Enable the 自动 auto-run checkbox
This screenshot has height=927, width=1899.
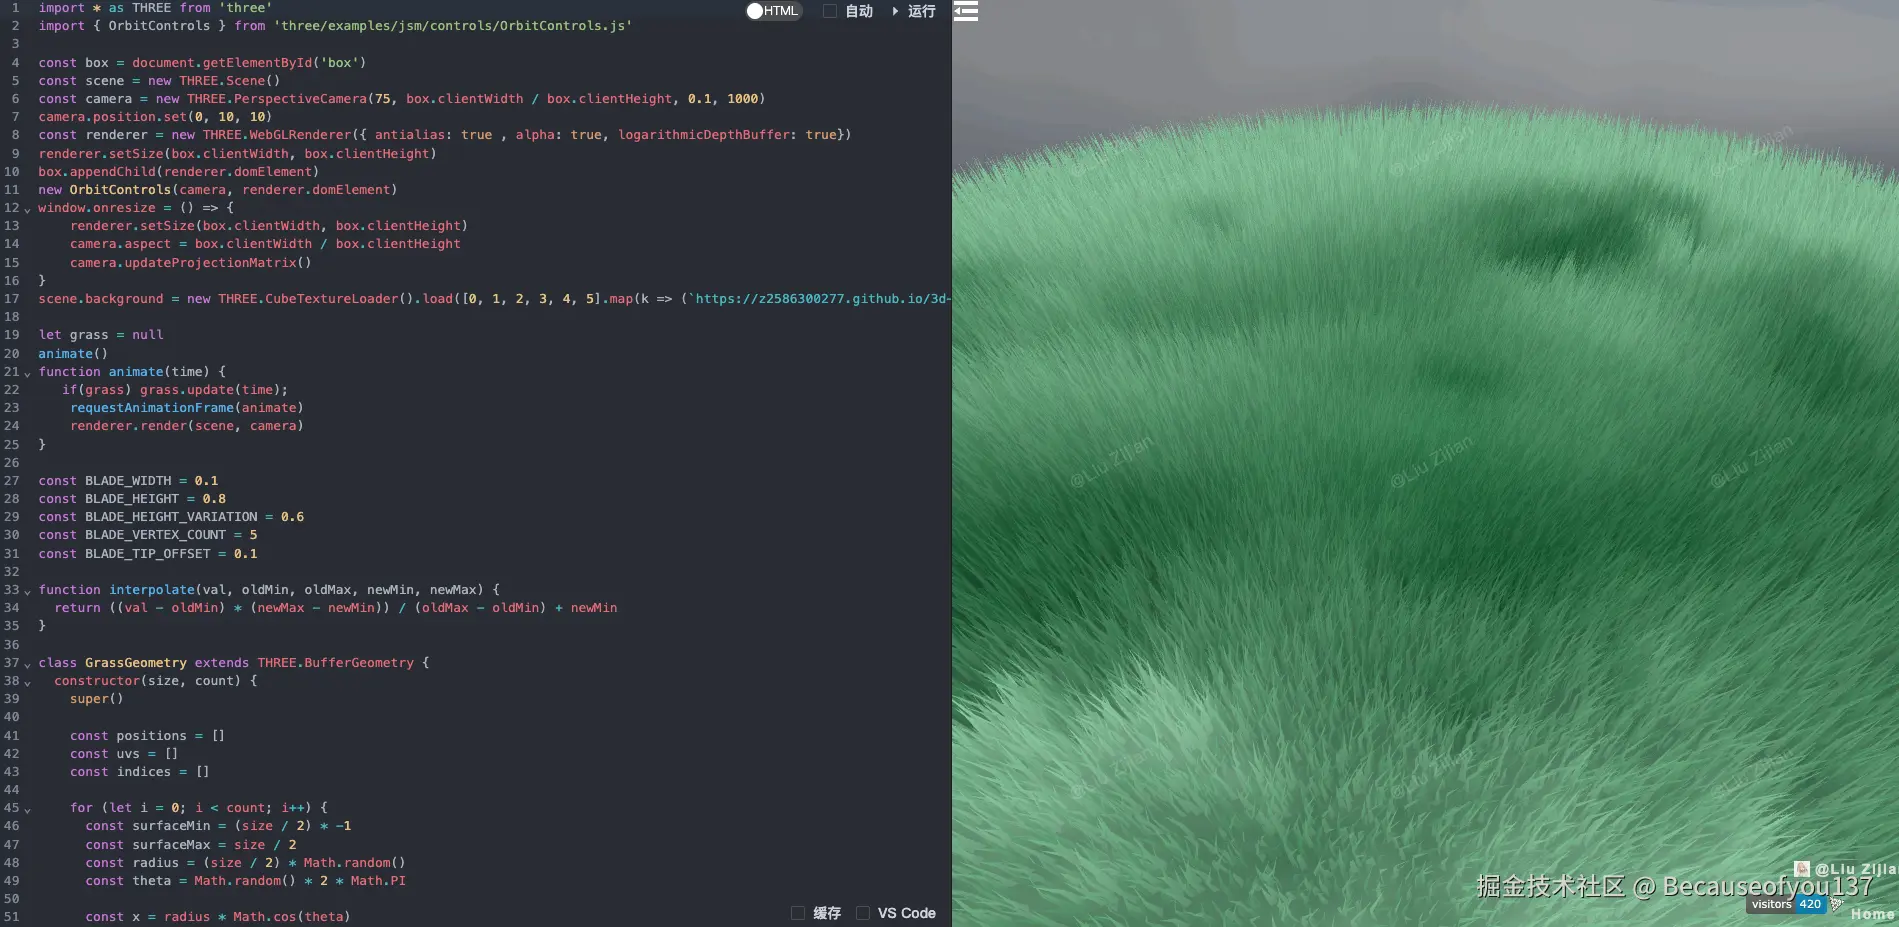[830, 11]
